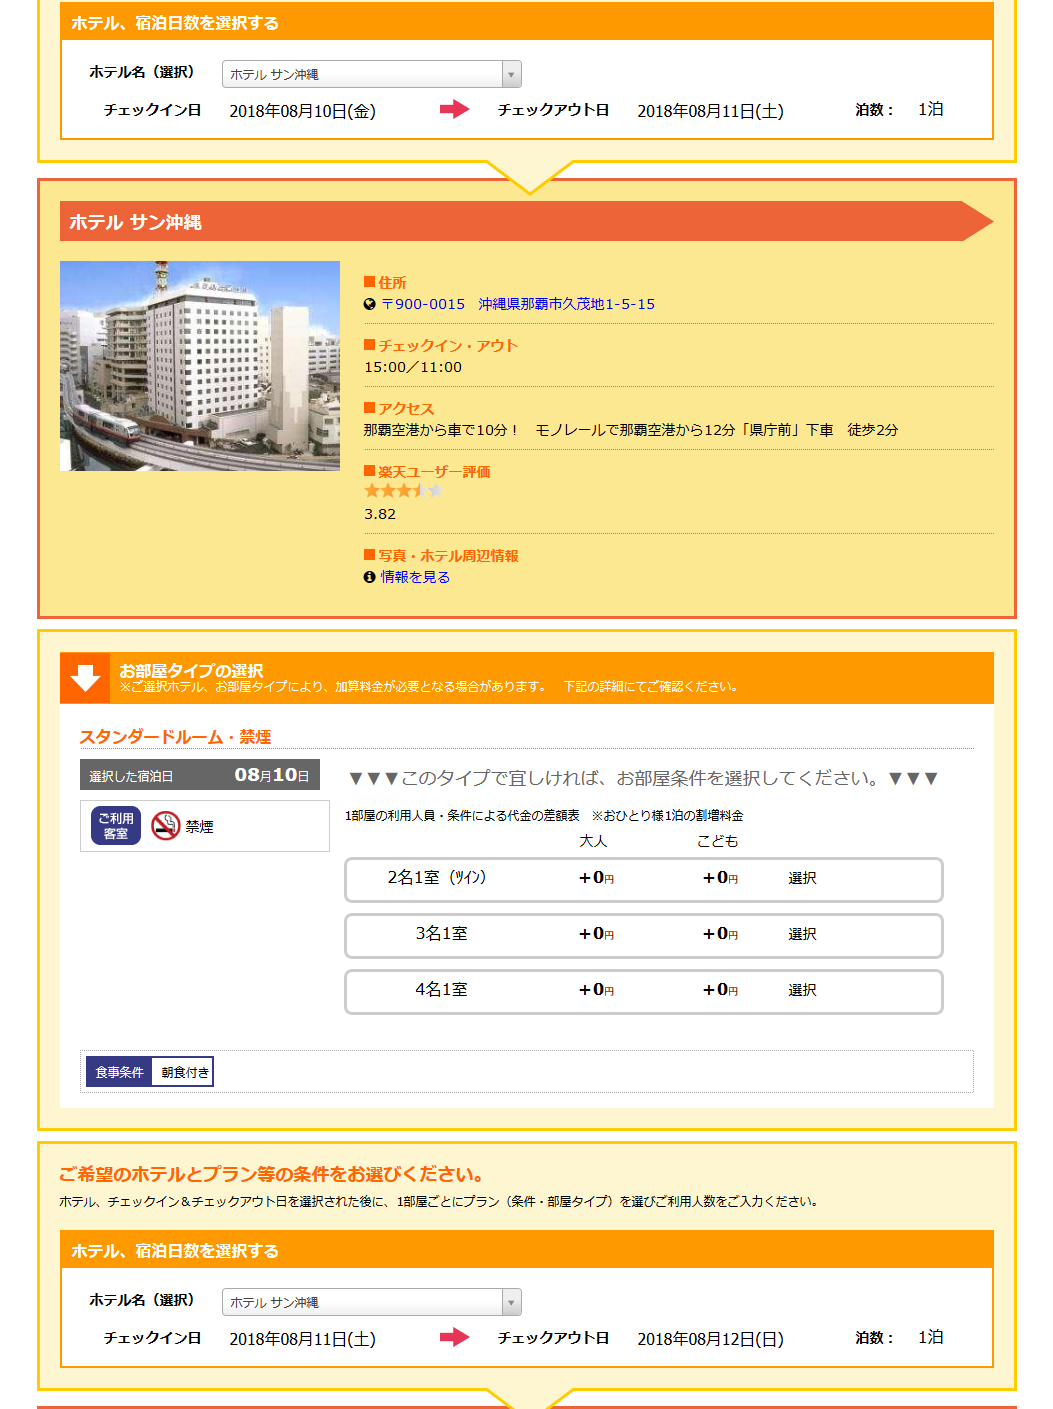
Task: Open the bottom ホテル名 dropdown near 08月11日 check-in
Action: pos(371,1302)
